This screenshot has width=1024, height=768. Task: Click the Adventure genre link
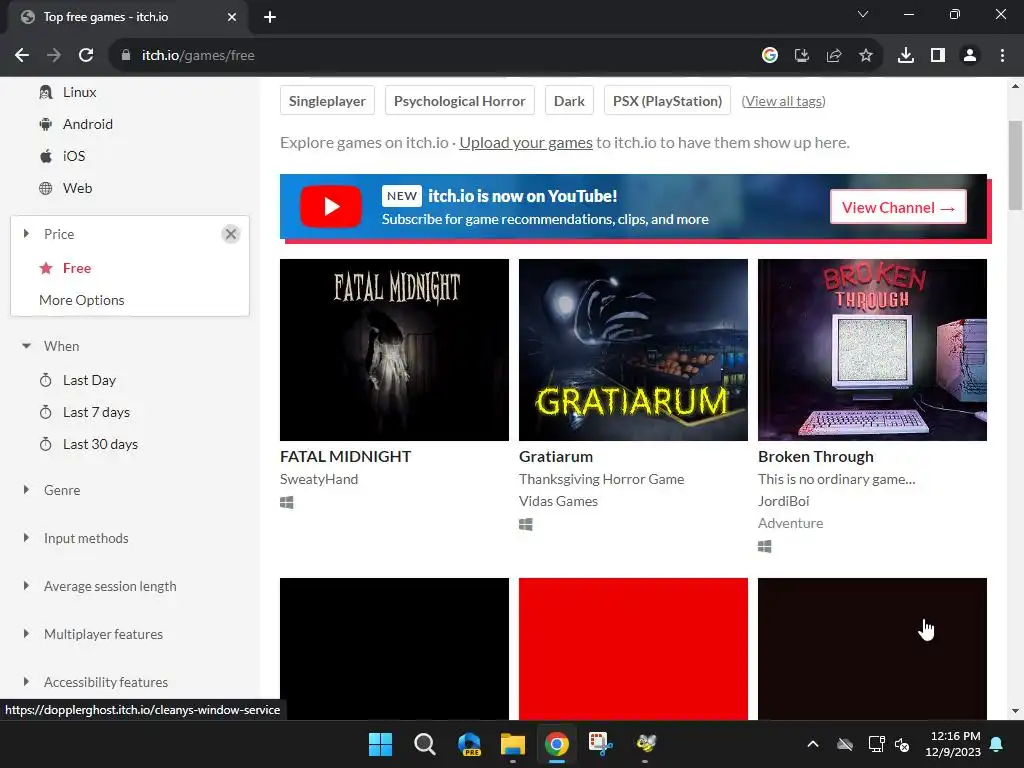791,523
